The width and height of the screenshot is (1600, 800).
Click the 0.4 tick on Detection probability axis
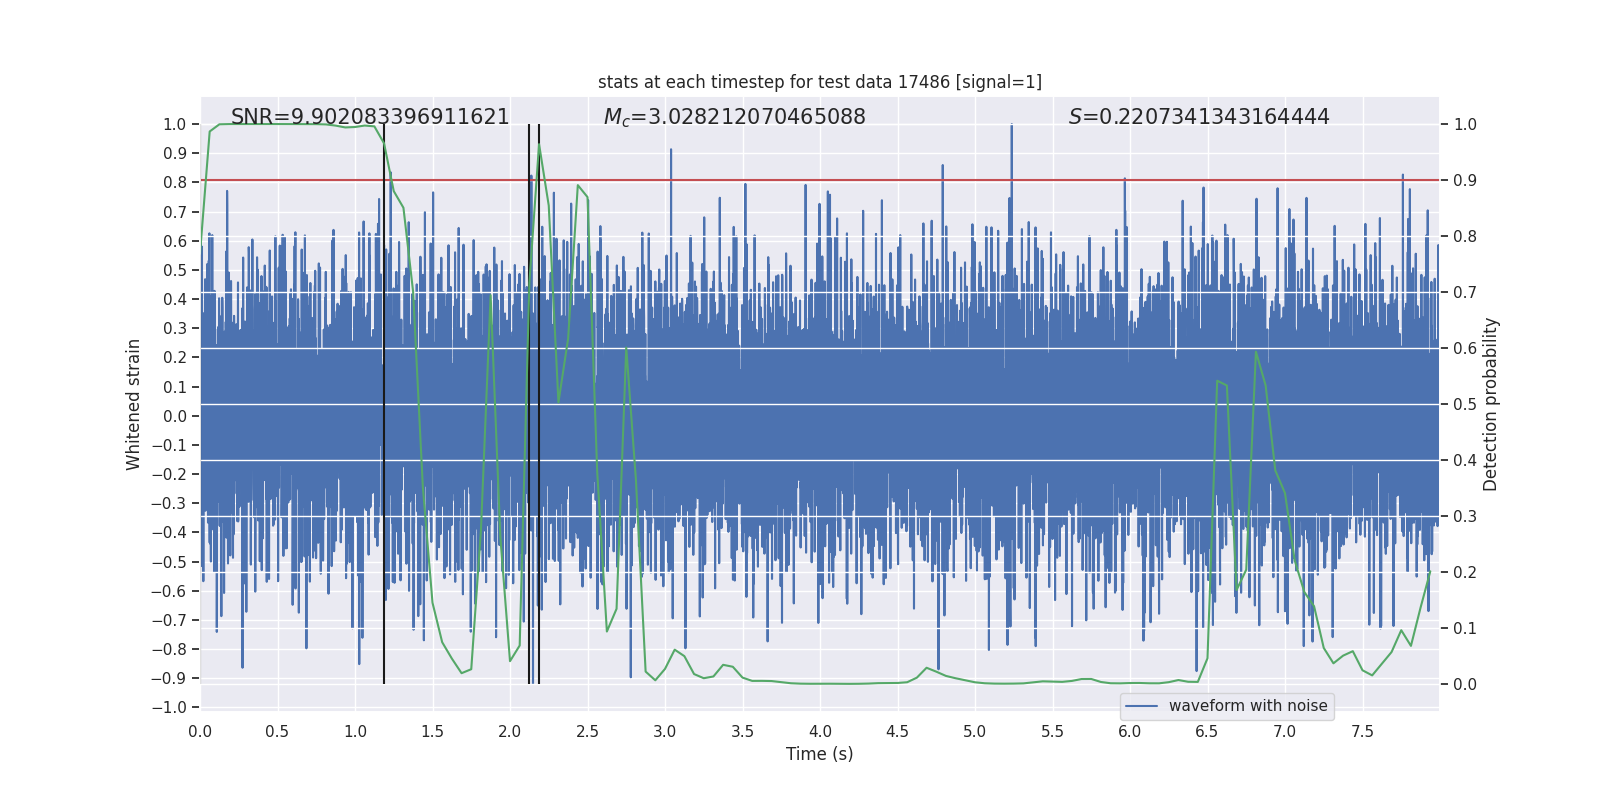[x=1465, y=461]
